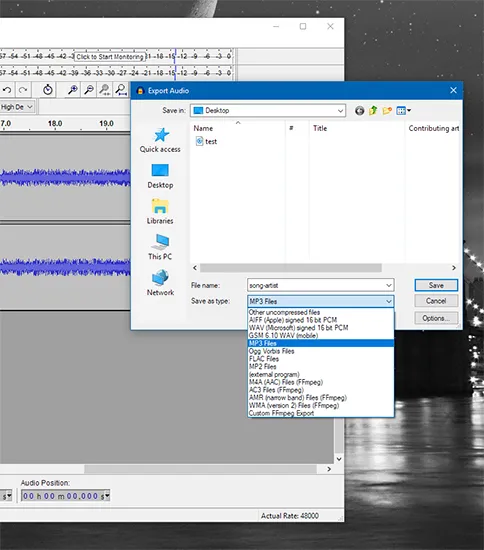The image size is (484, 550).
Task: Open Network in the places sidebar
Action: coord(160,283)
